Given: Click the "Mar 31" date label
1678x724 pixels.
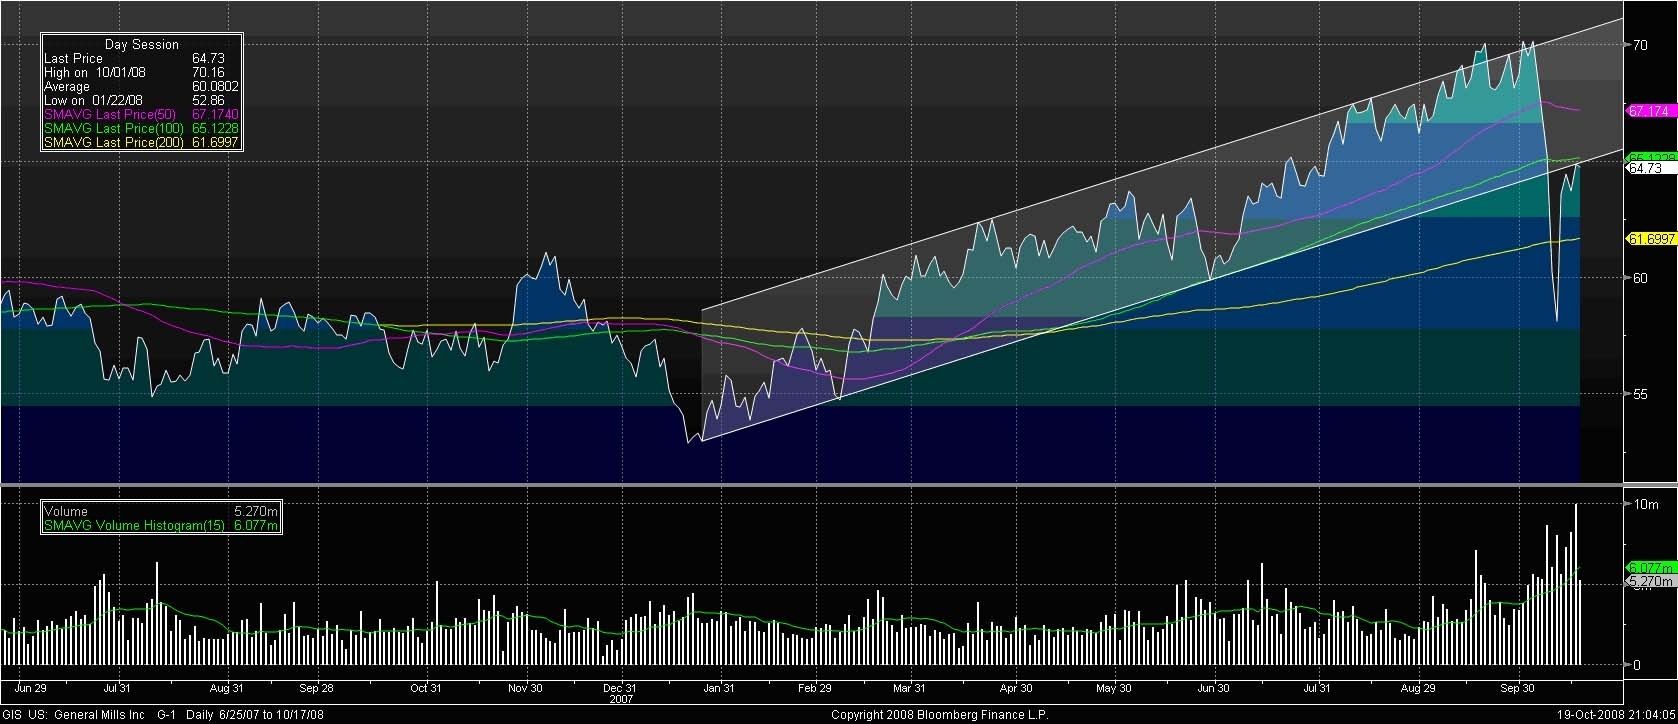Looking at the screenshot, I should tap(909, 689).
